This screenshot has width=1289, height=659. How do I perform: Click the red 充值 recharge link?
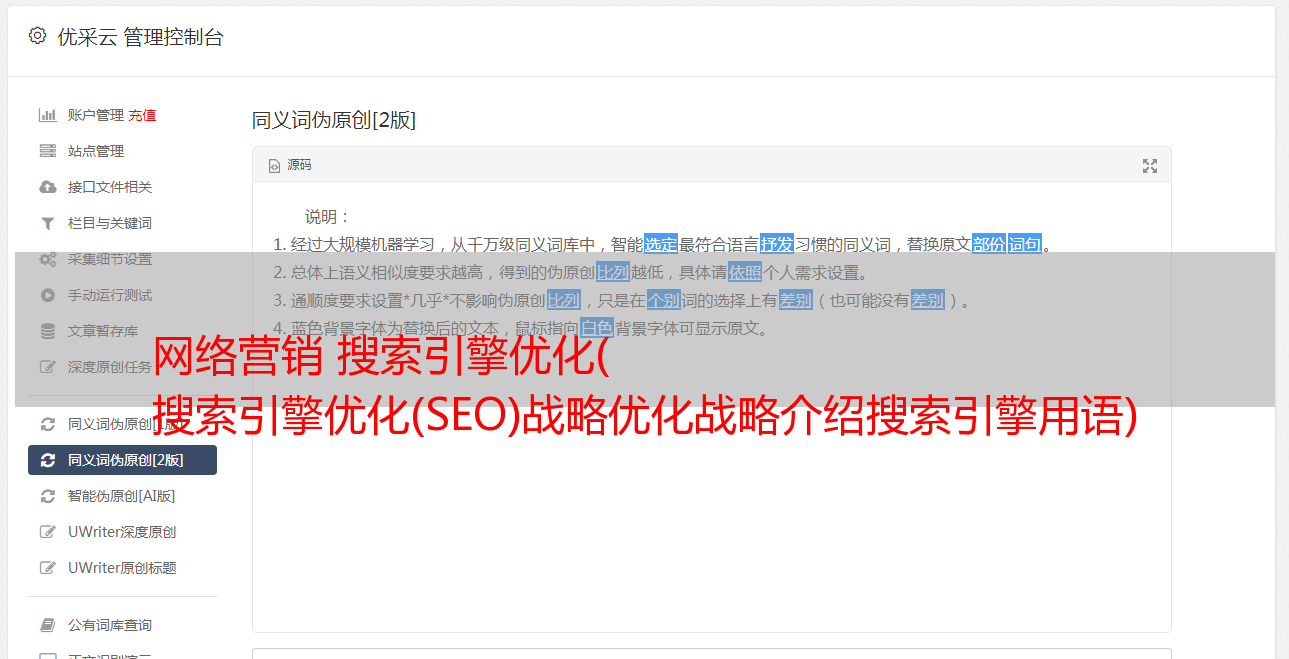point(142,115)
